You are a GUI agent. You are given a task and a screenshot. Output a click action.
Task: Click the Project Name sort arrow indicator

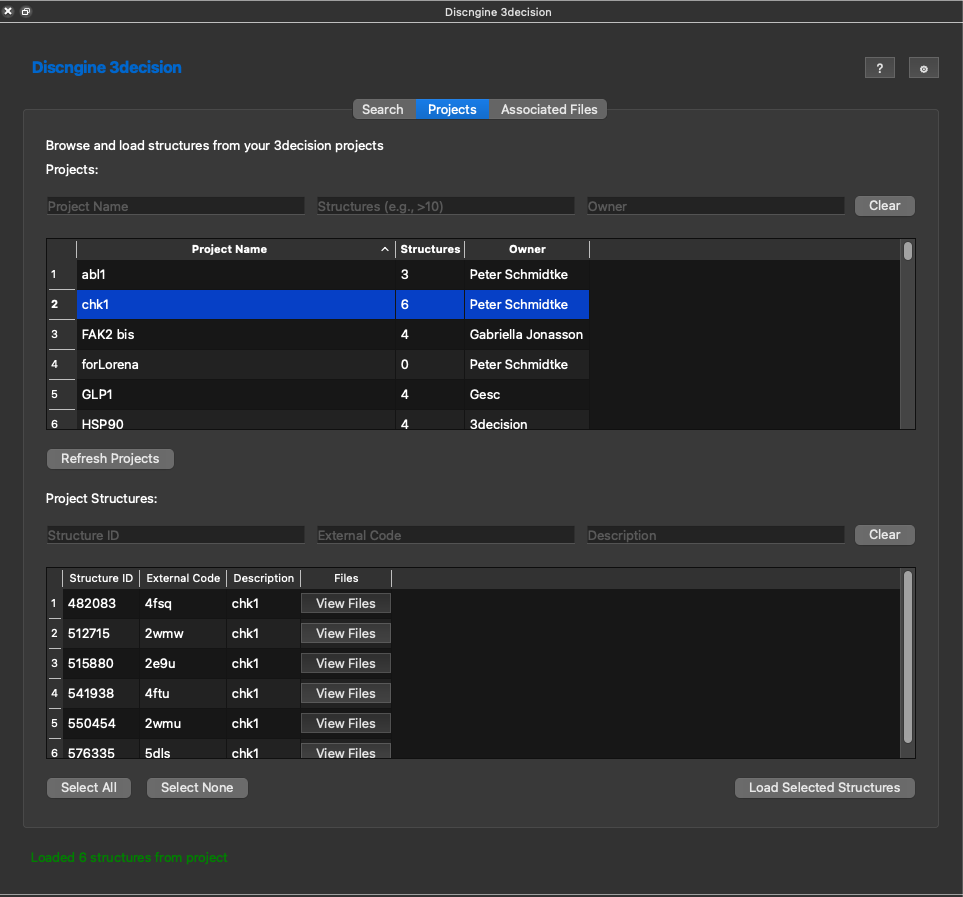[x=384, y=249]
